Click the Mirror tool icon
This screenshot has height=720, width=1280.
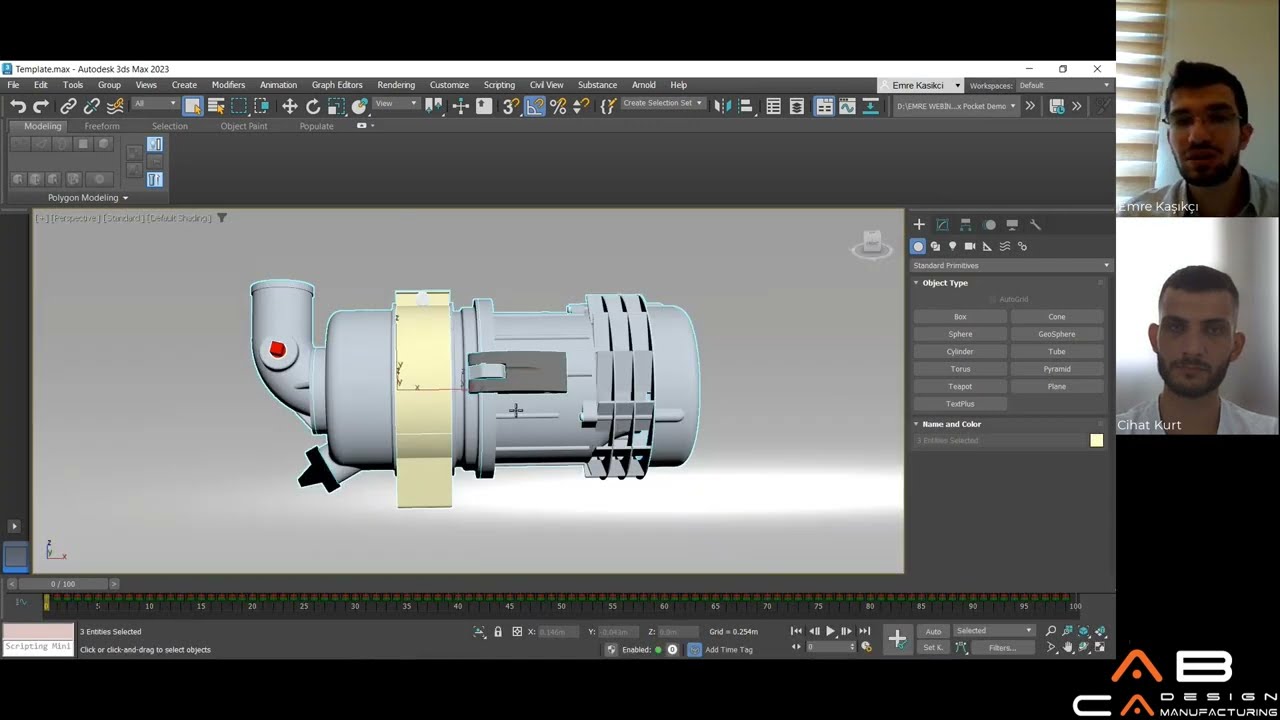pyautogui.click(x=722, y=106)
